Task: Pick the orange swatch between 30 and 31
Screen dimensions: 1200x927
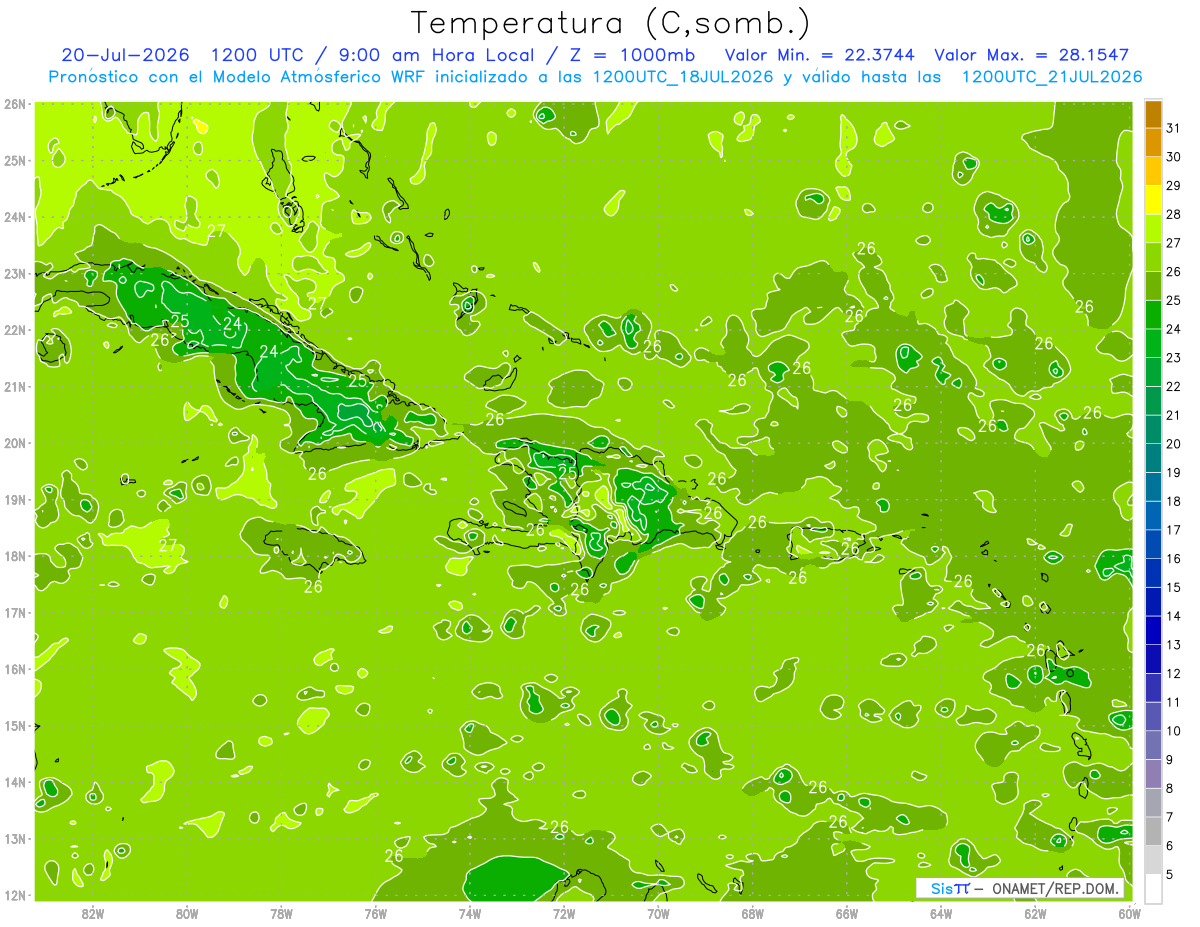Action: point(1153,142)
